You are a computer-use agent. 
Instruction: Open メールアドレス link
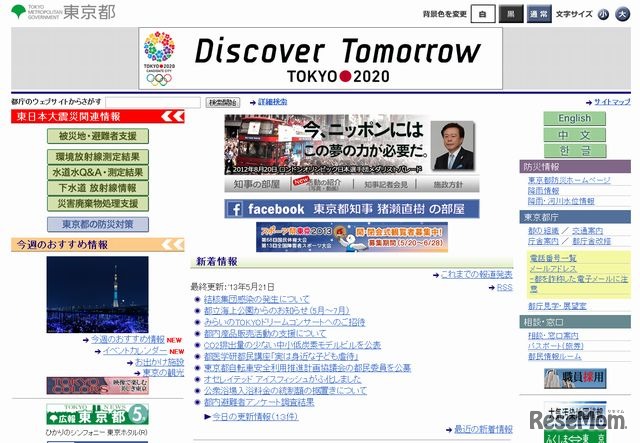tap(553, 269)
